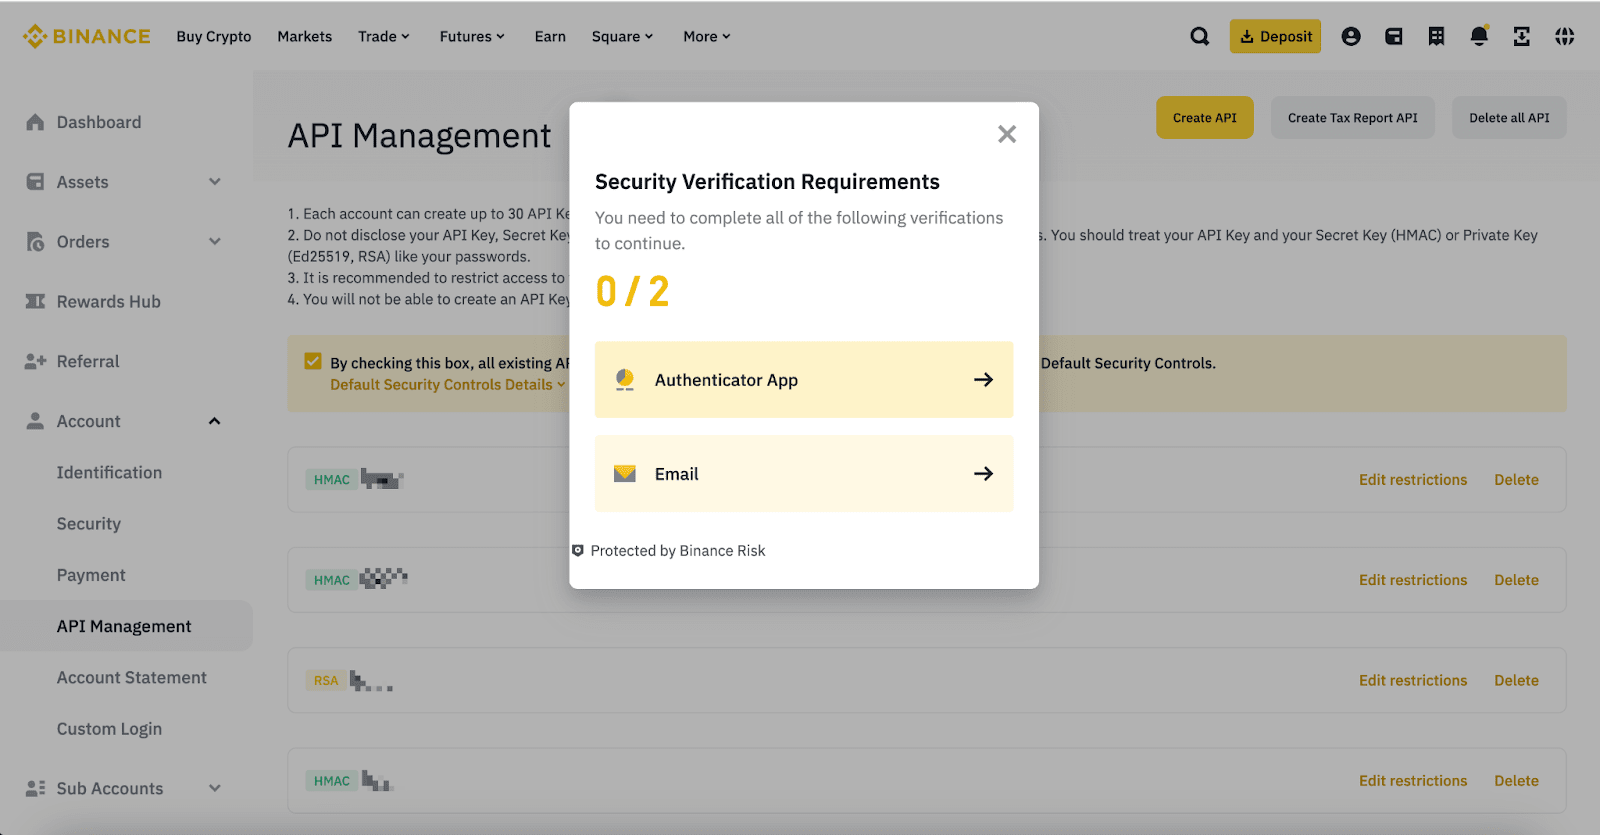Select Security in the sidebar
The height and width of the screenshot is (835, 1600).
click(x=89, y=524)
